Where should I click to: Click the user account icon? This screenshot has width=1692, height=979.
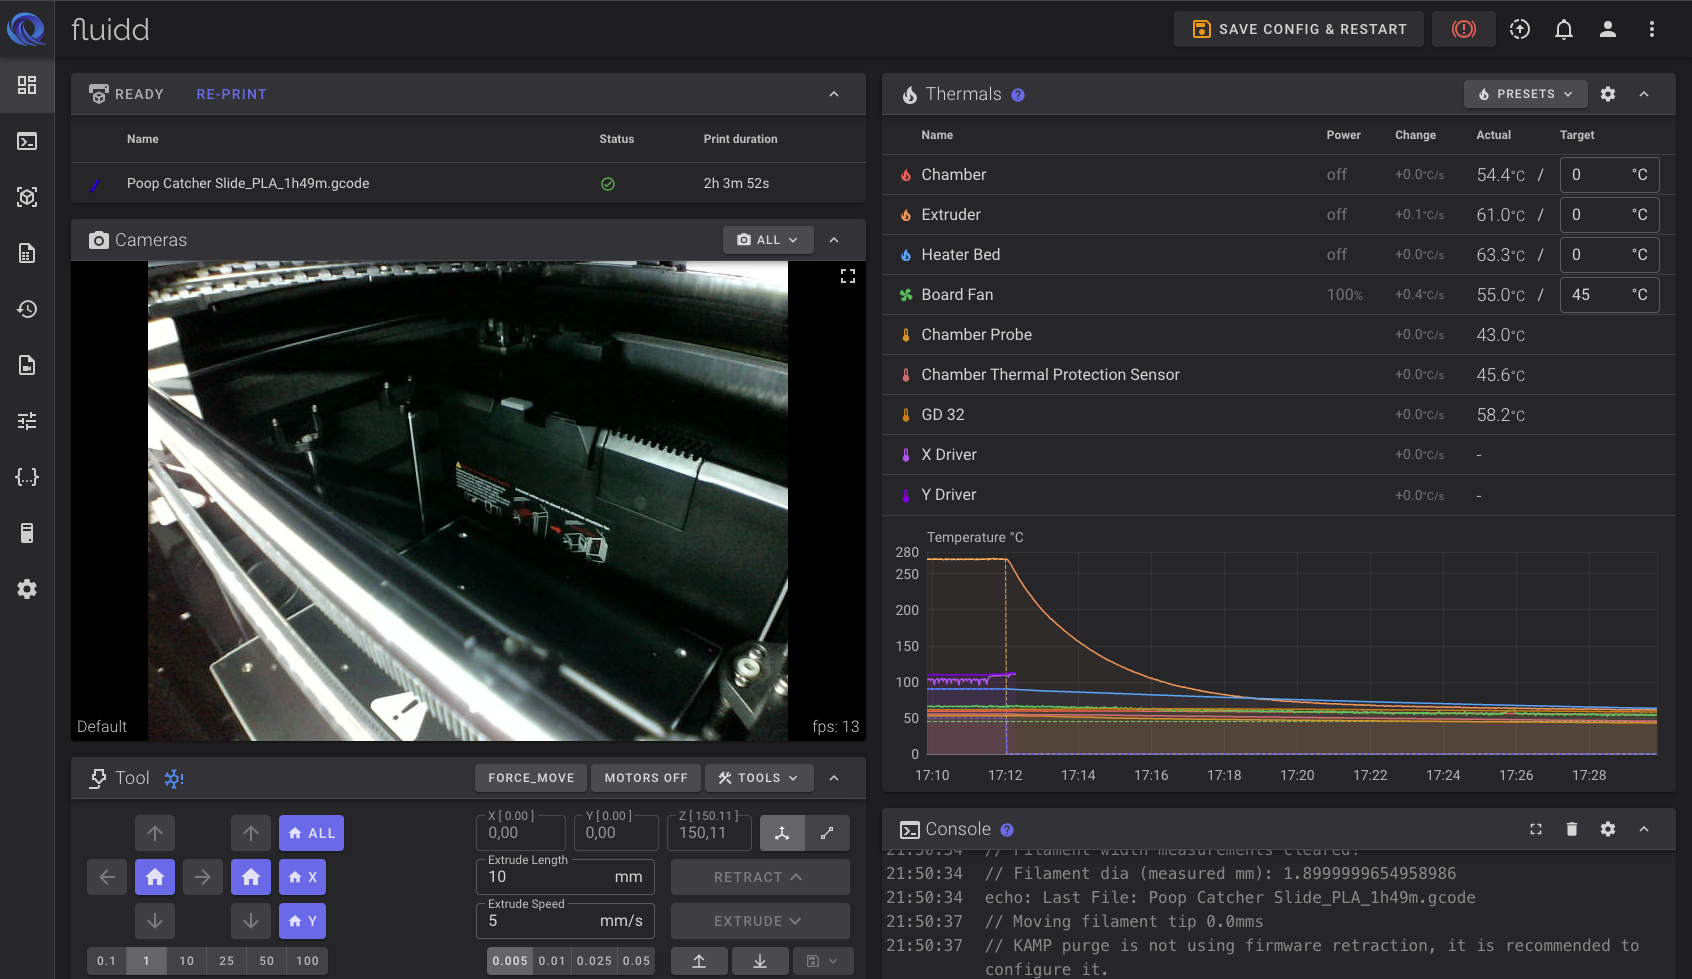(1607, 29)
